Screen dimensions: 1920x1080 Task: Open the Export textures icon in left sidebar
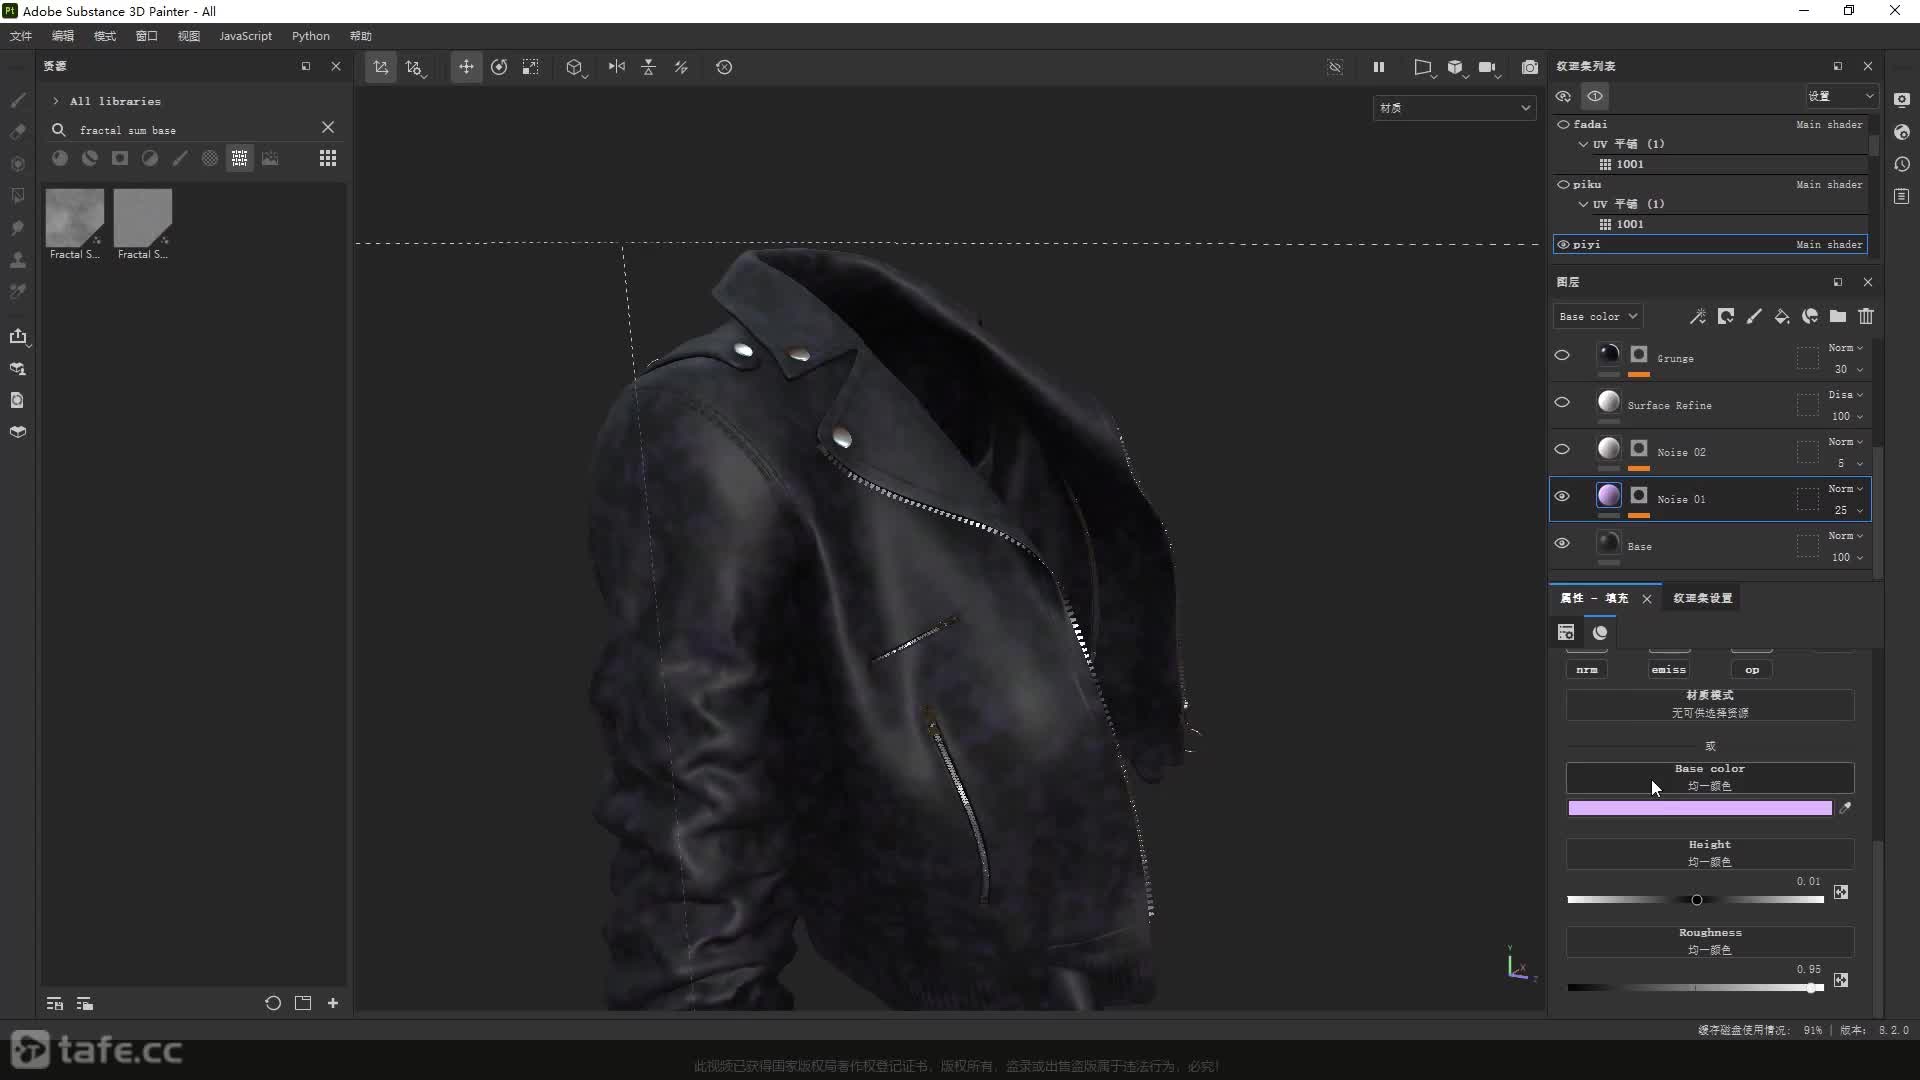click(18, 337)
